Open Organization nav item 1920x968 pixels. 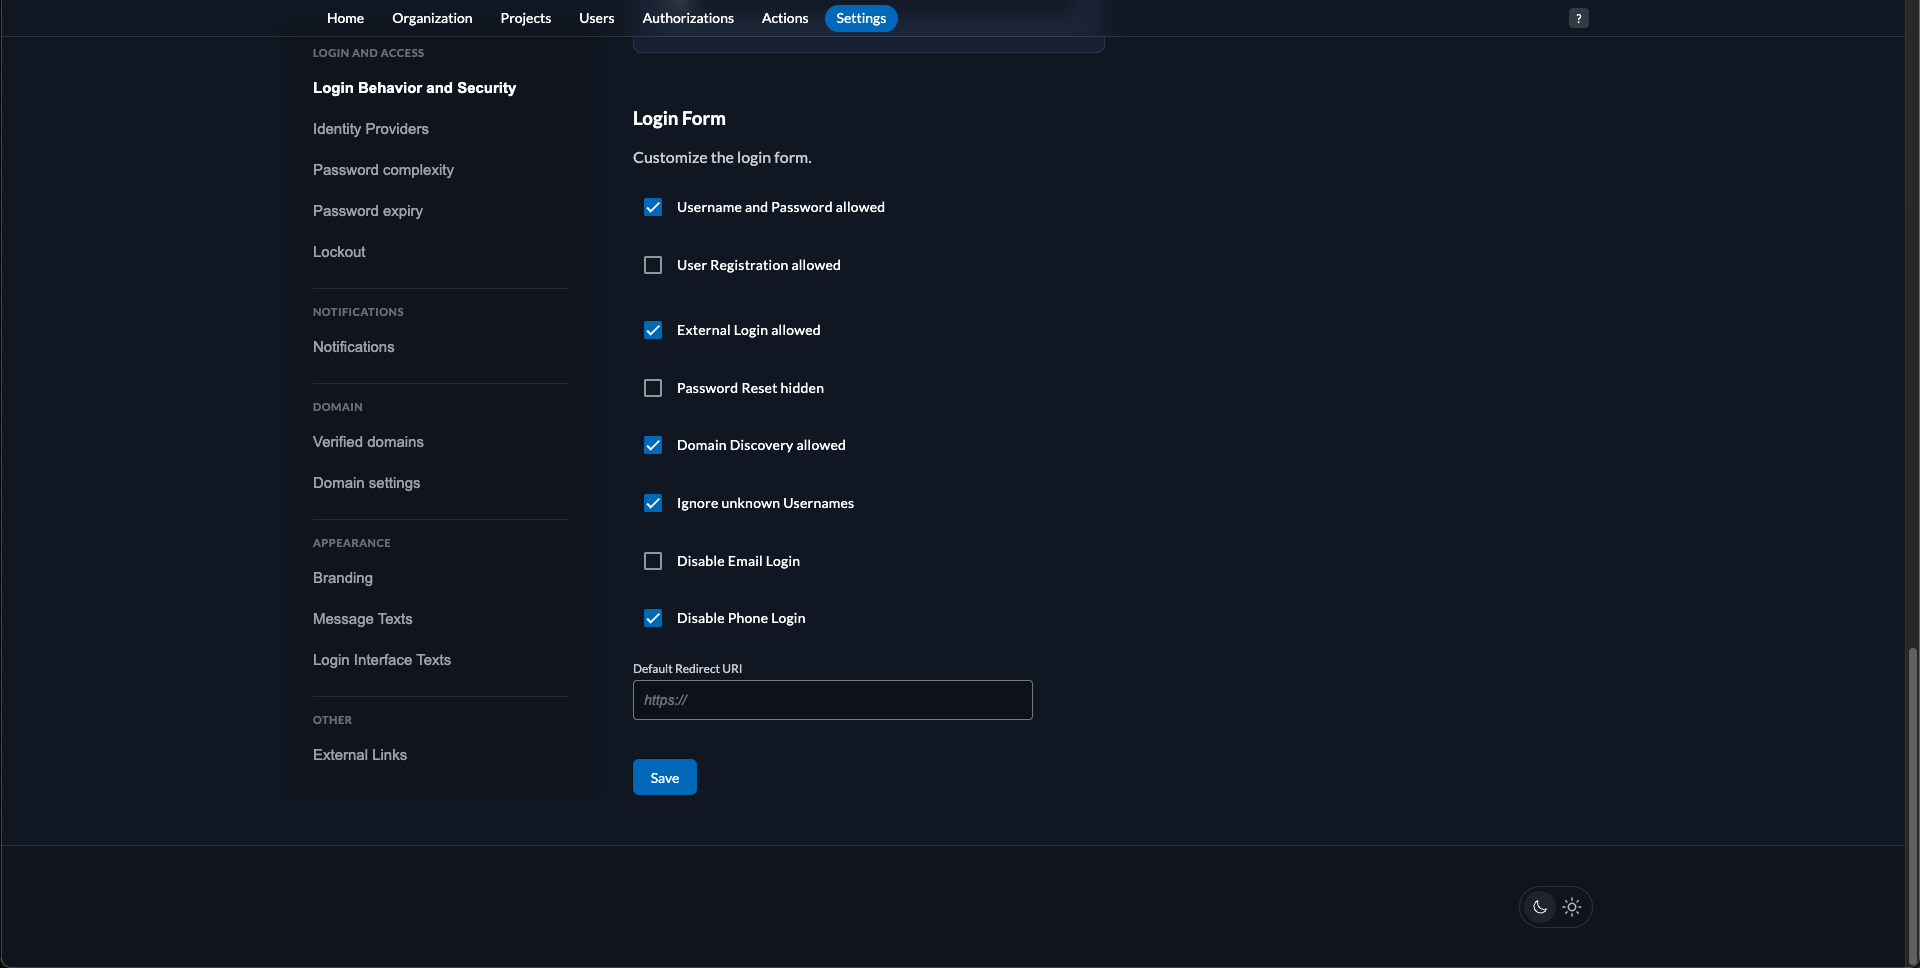click(432, 18)
